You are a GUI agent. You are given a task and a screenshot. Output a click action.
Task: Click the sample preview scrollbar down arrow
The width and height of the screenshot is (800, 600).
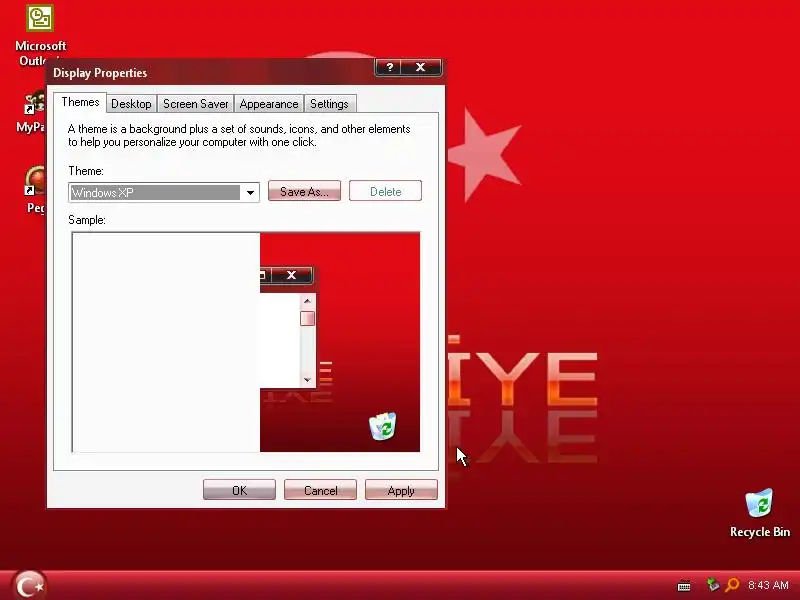(x=307, y=379)
